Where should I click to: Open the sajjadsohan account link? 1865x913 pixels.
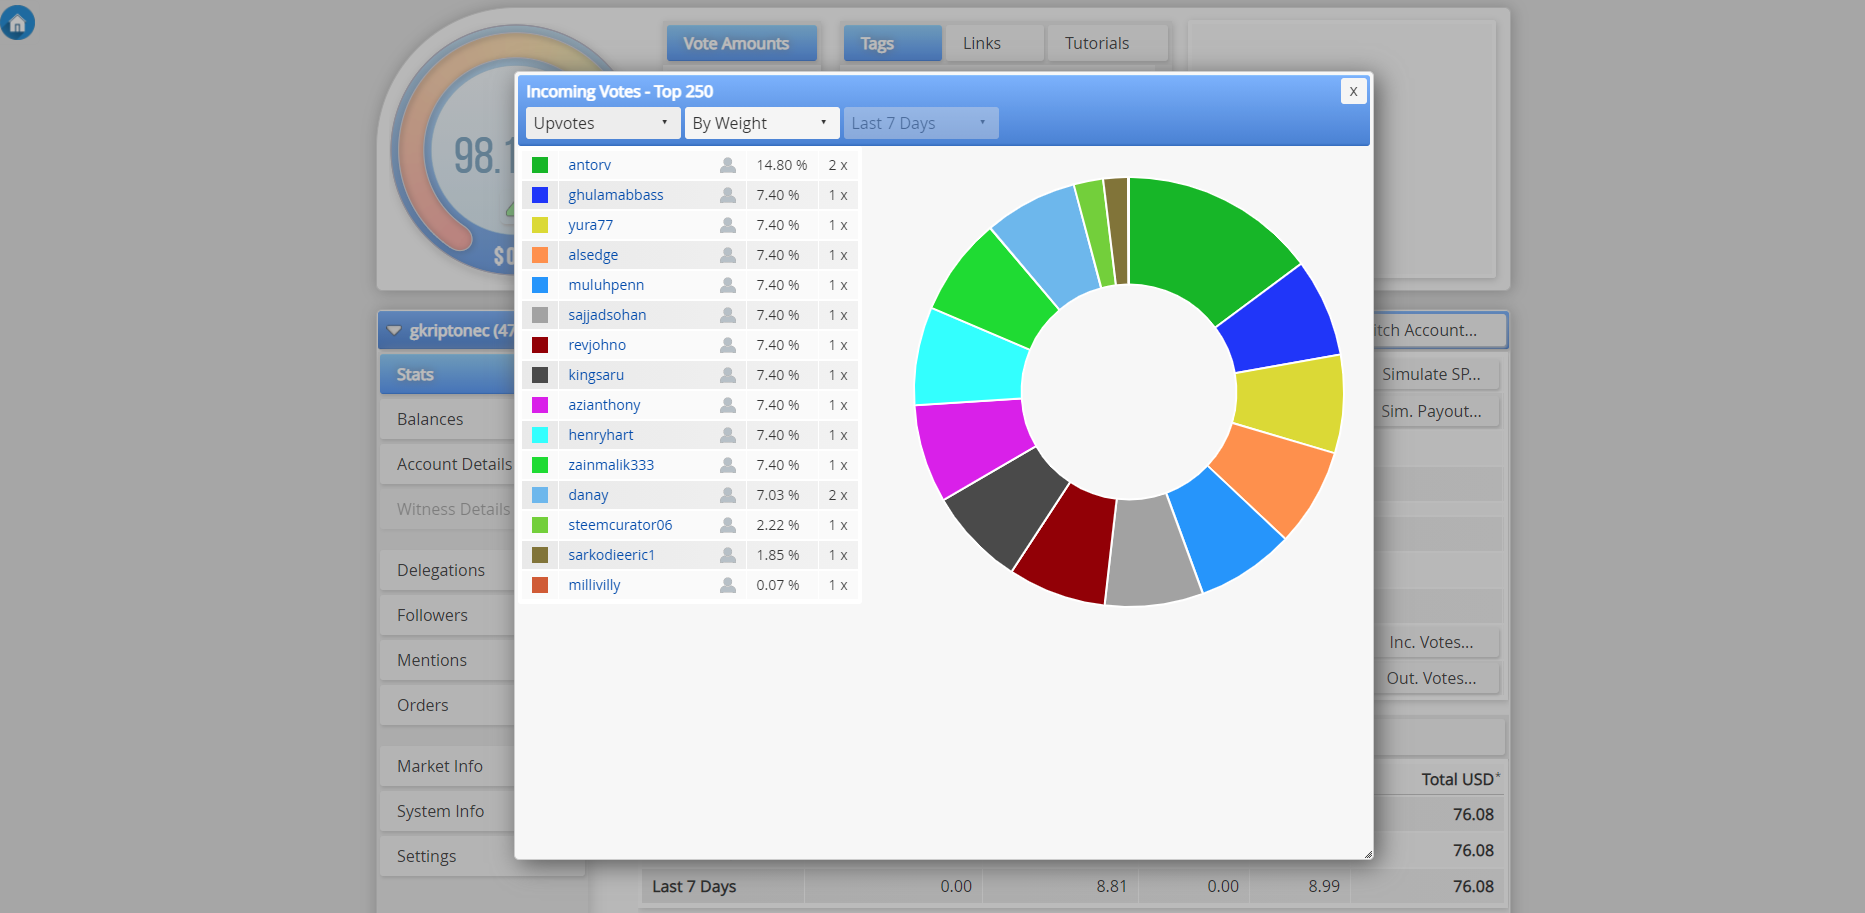tap(607, 315)
